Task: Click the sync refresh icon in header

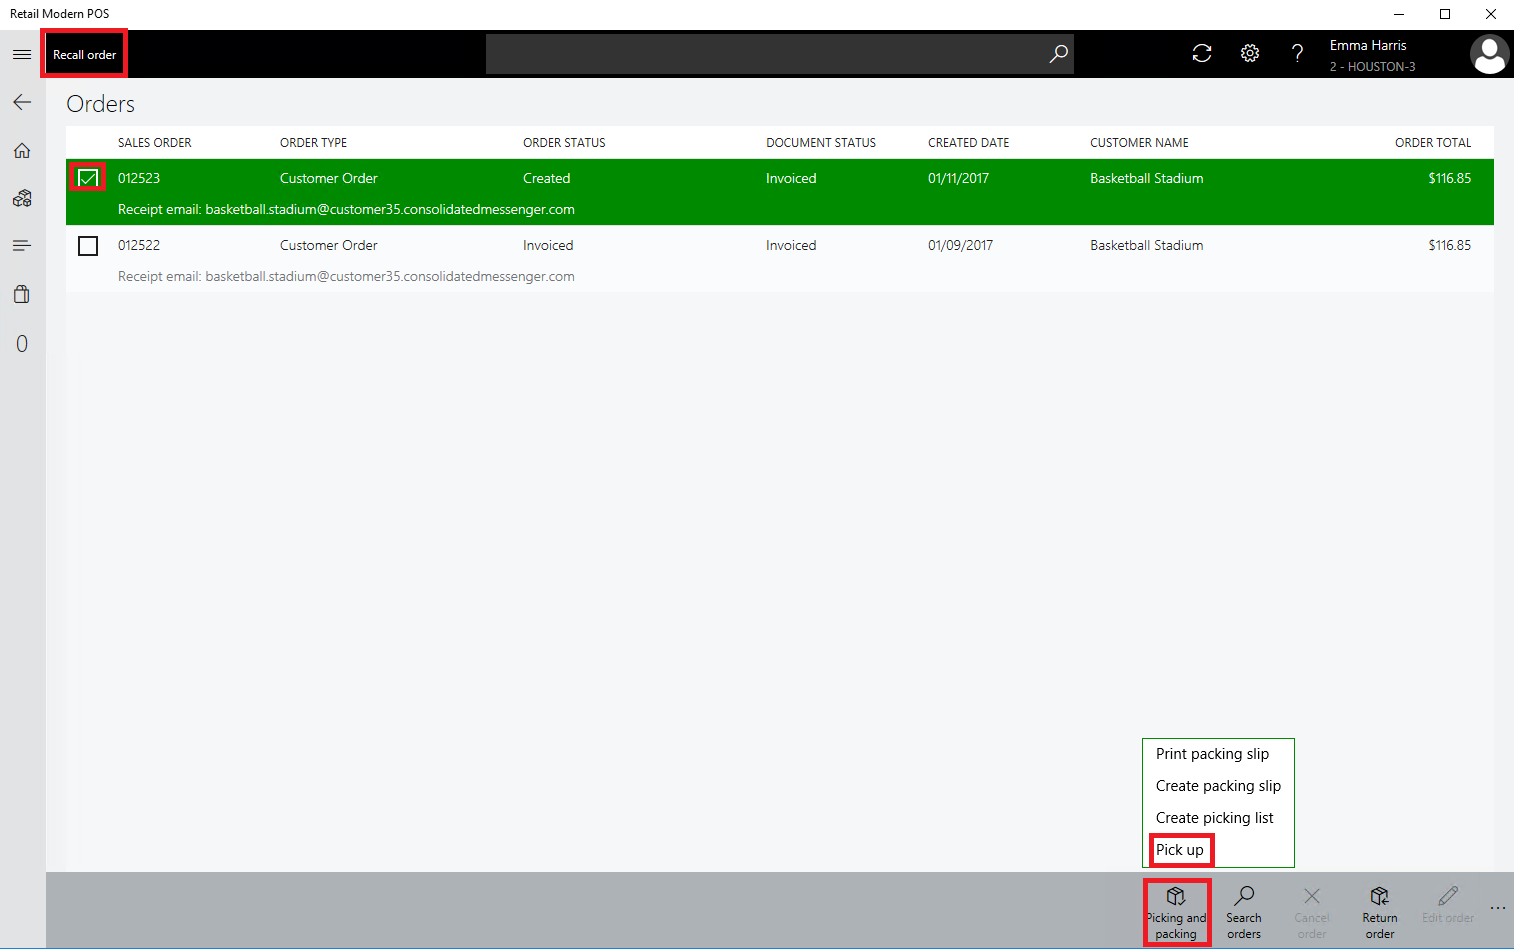Action: pyautogui.click(x=1202, y=54)
